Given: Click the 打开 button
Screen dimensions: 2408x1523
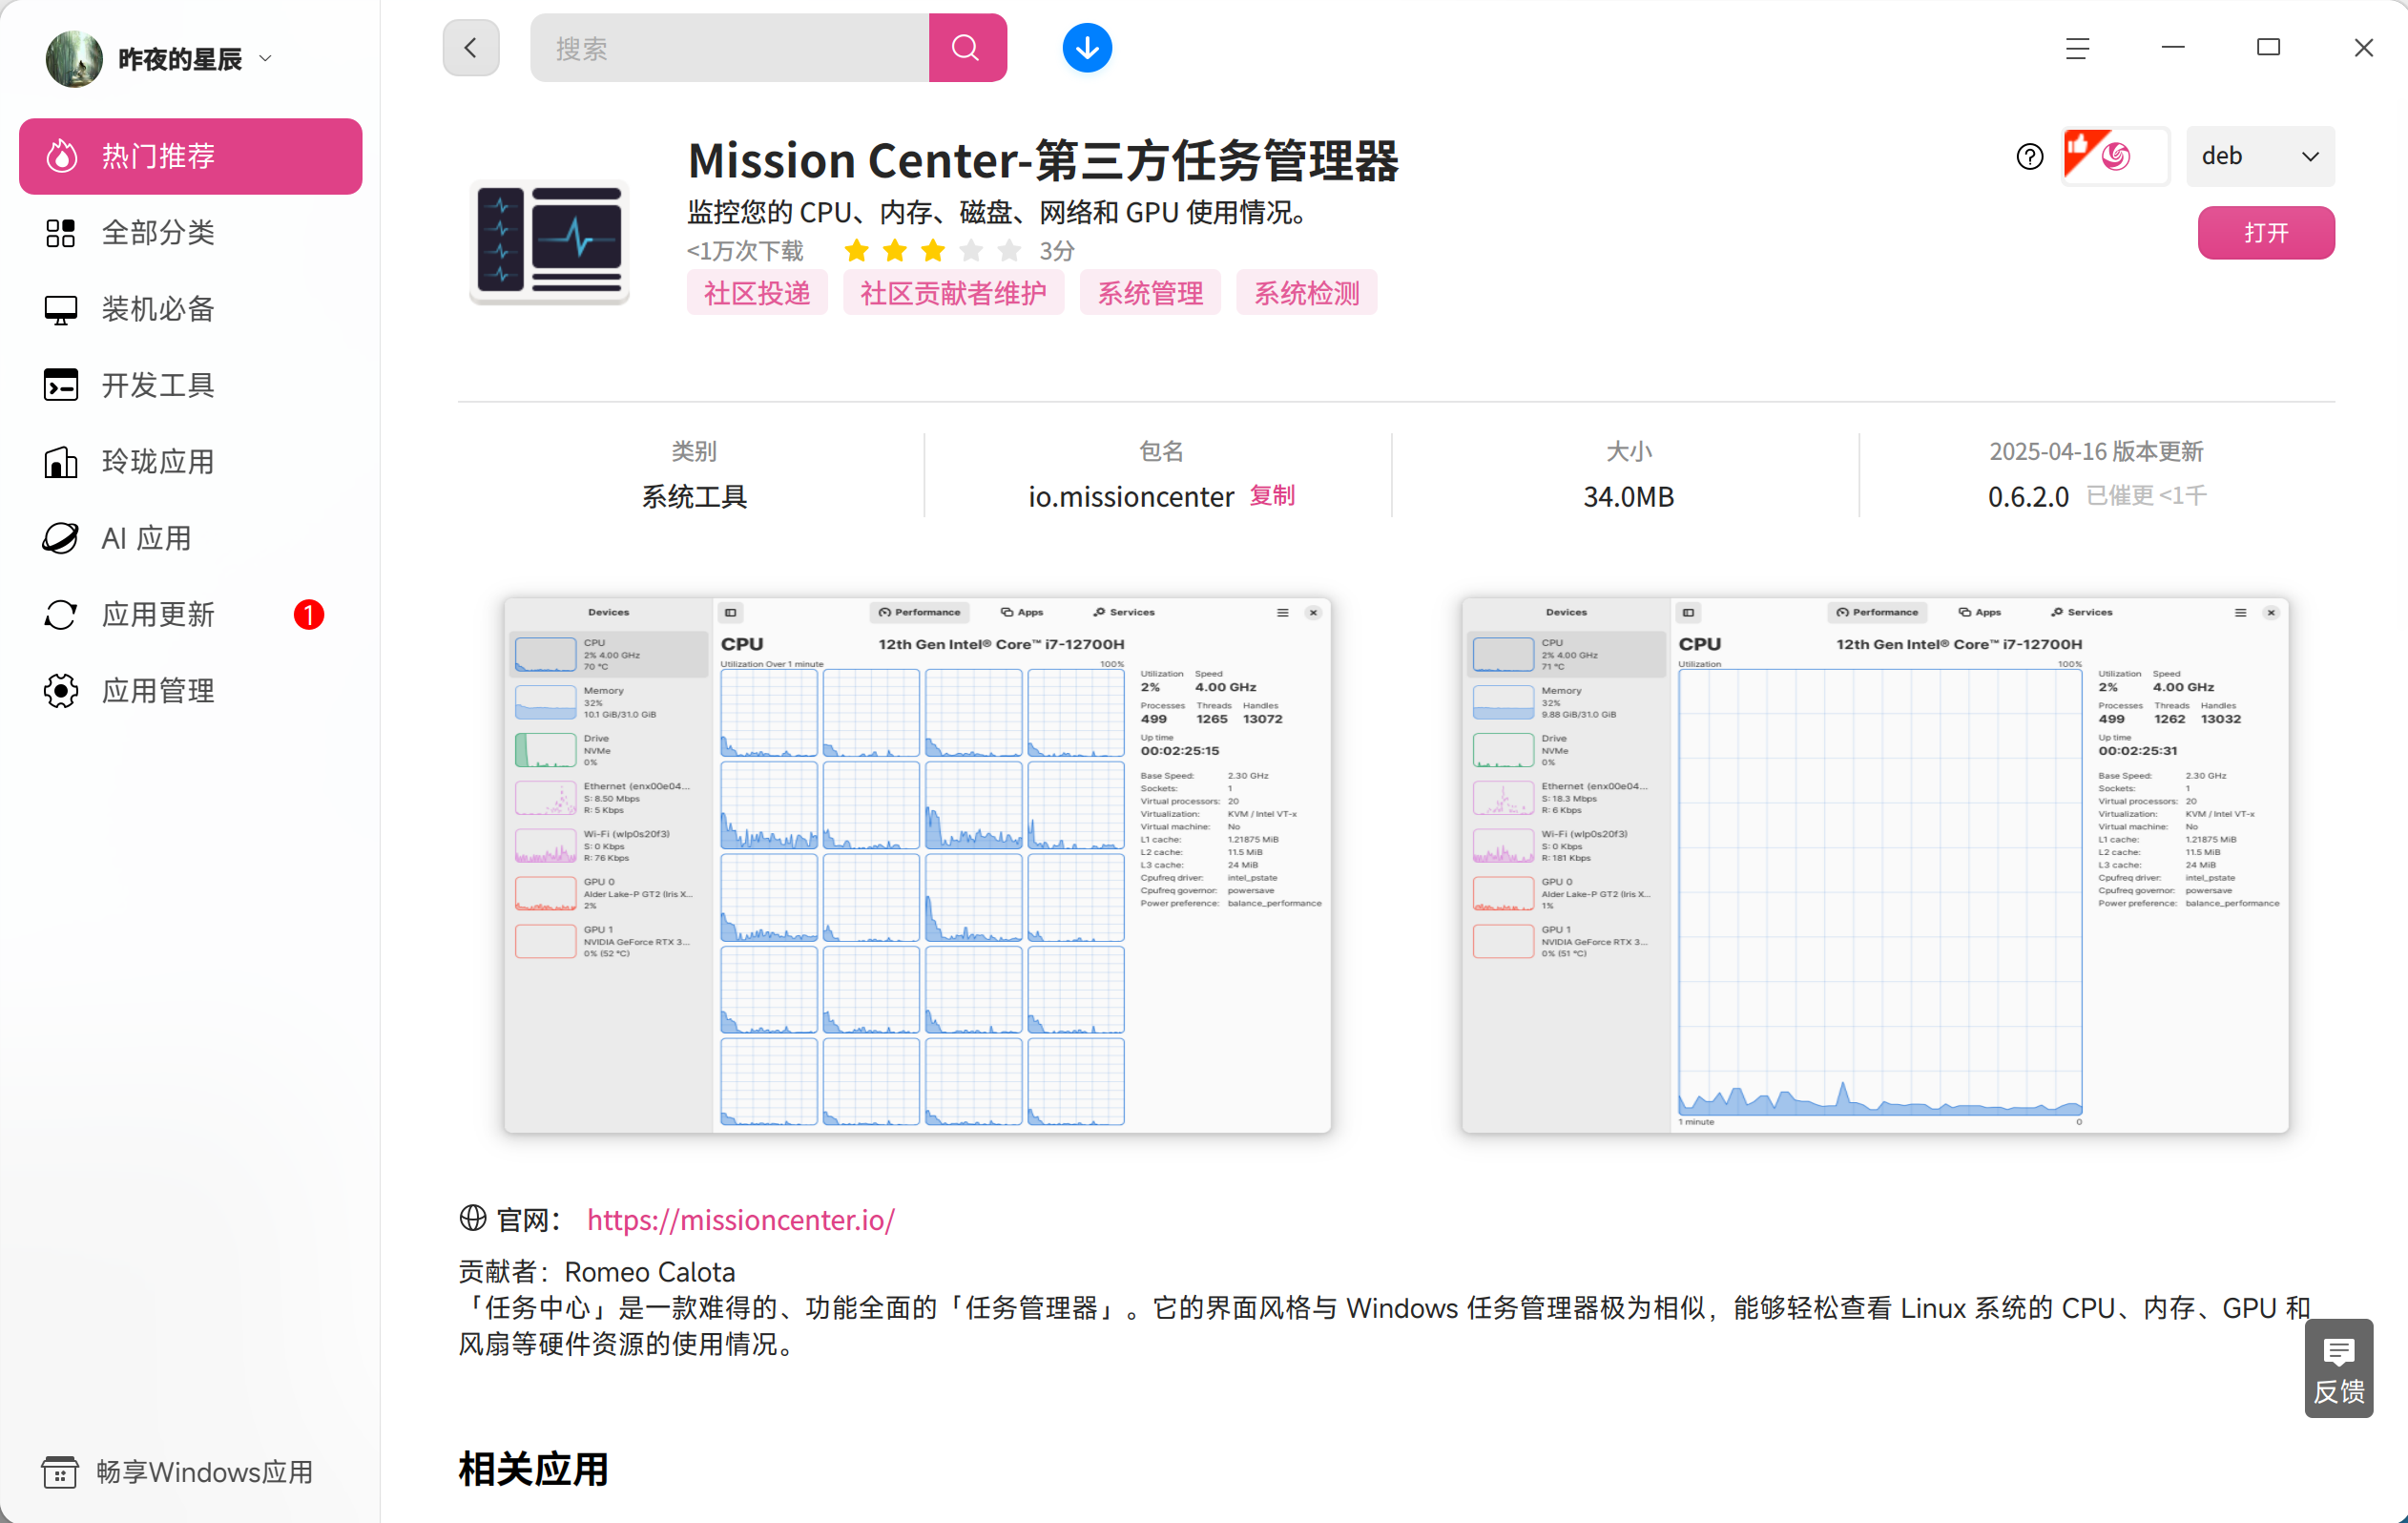Looking at the screenshot, I should coord(2266,233).
